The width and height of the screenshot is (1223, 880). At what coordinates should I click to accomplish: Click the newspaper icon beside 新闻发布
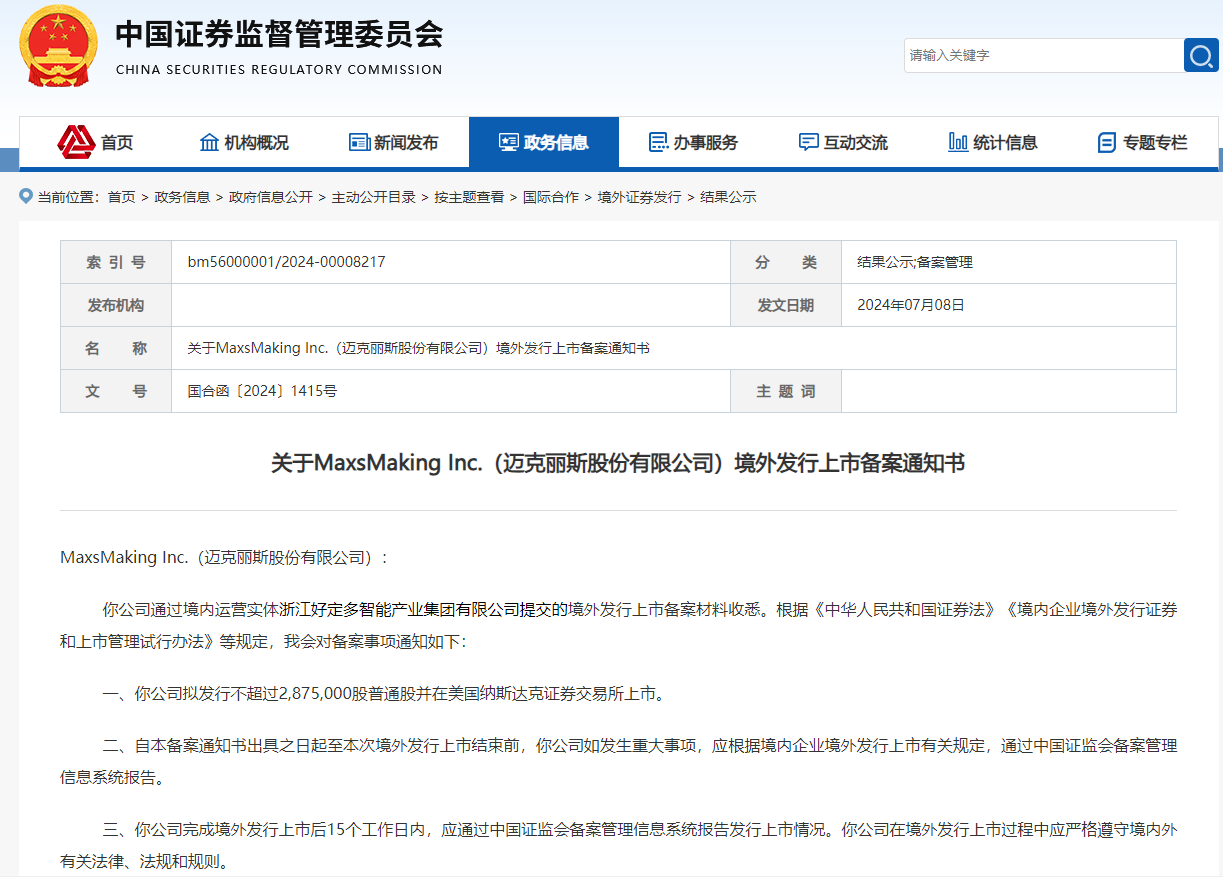(x=359, y=142)
